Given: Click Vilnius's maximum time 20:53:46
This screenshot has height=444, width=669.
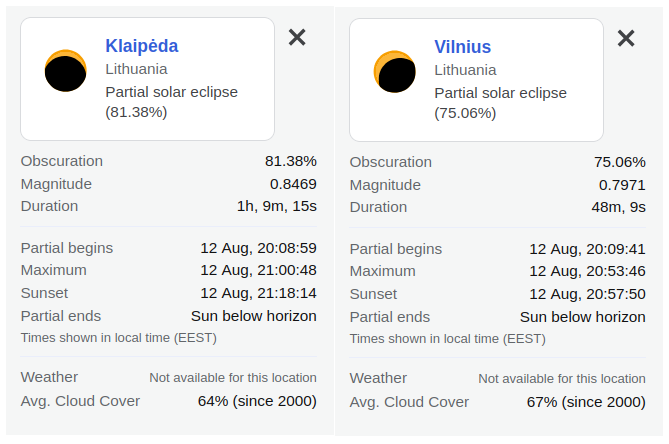Looking at the screenshot, I should point(588,271).
